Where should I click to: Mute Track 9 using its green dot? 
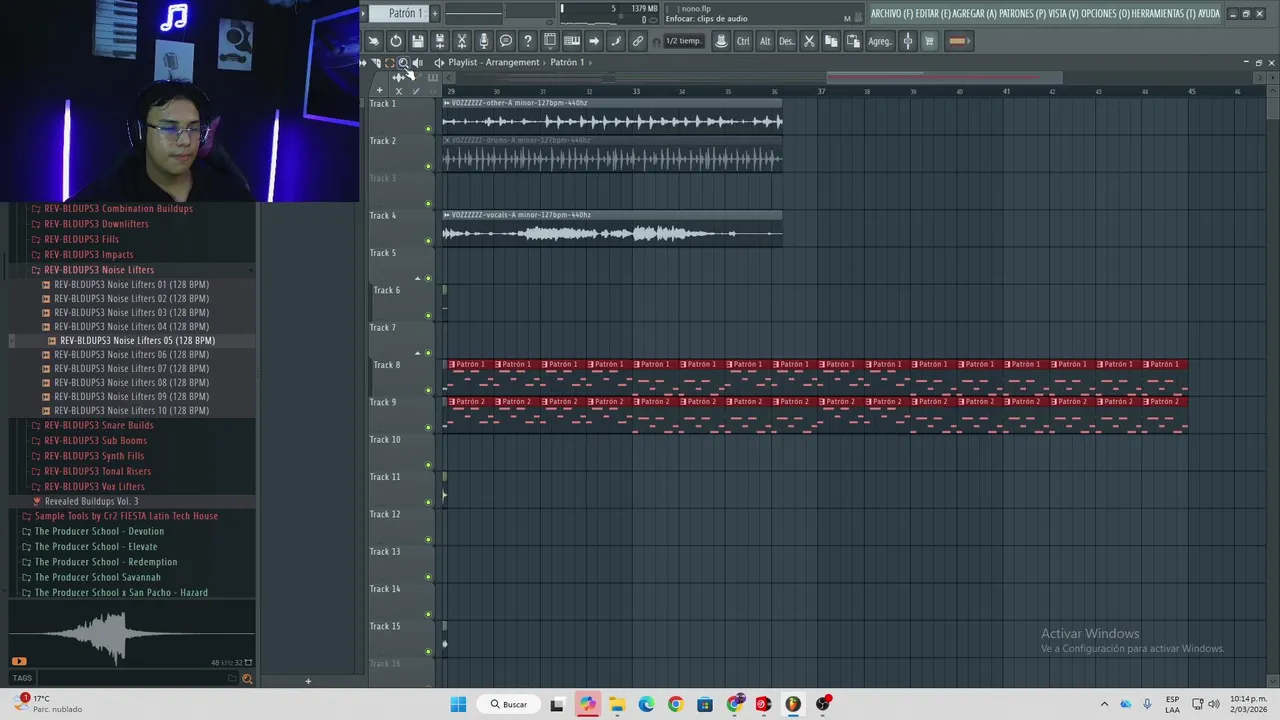[x=429, y=428]
